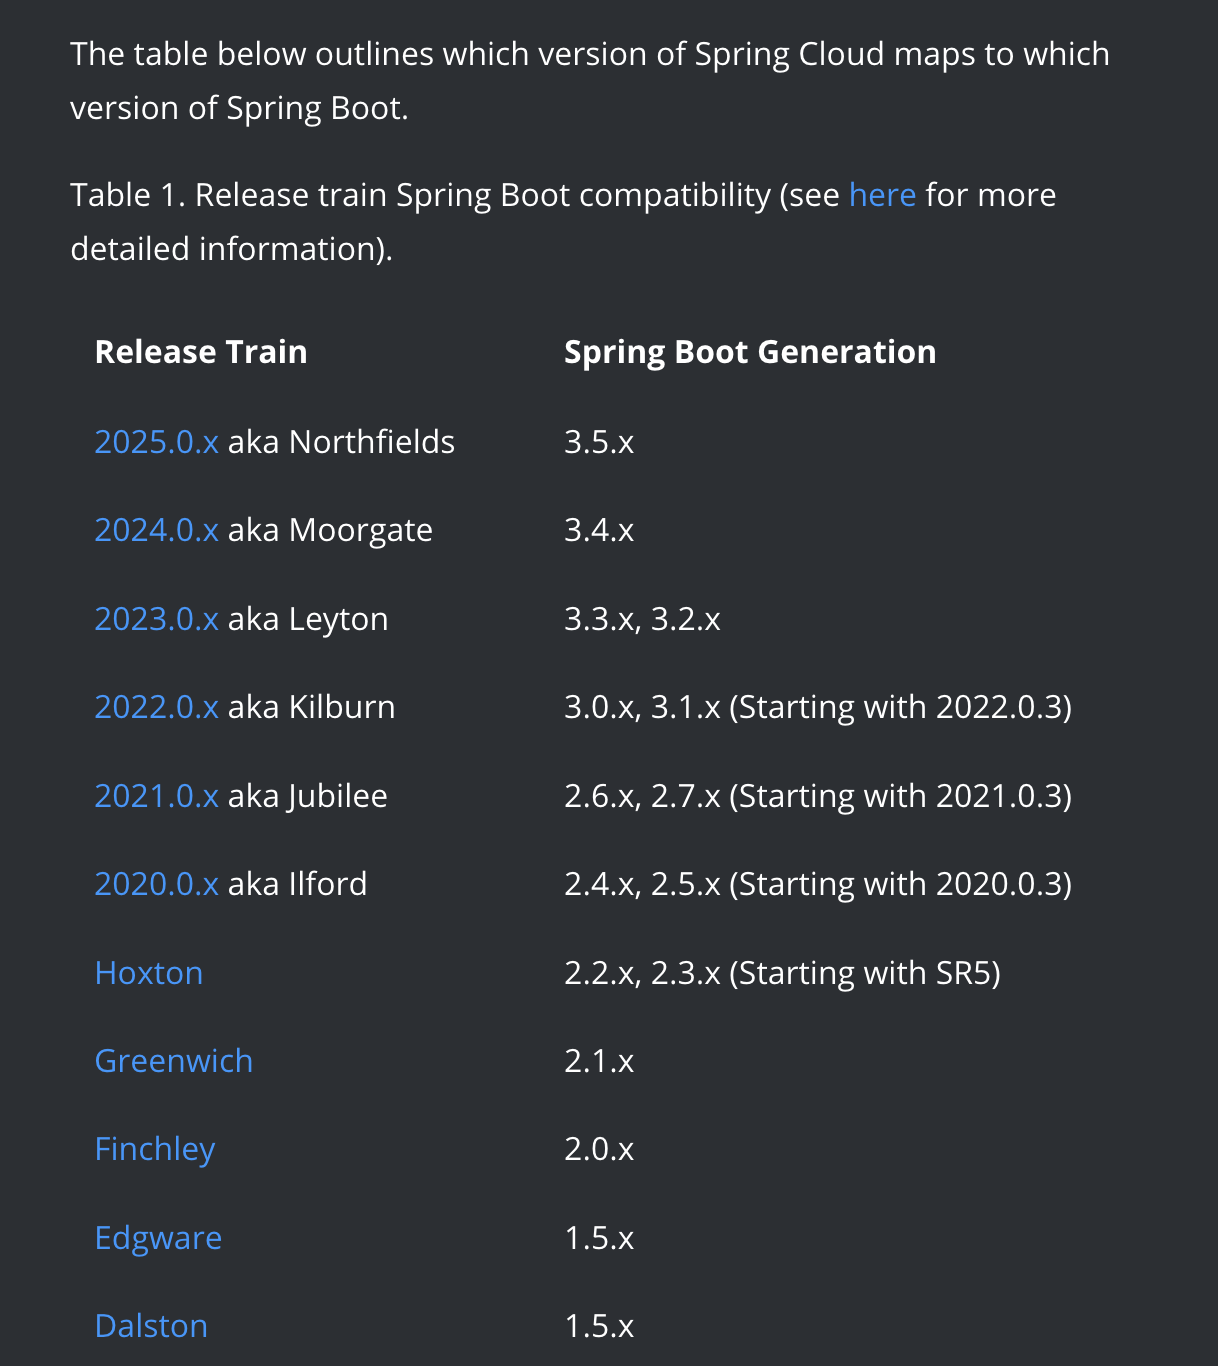Viewport: 1218px width, 1366px height.
Task: Follow the Hoxton release train link
Action: (x=149, y=973)
